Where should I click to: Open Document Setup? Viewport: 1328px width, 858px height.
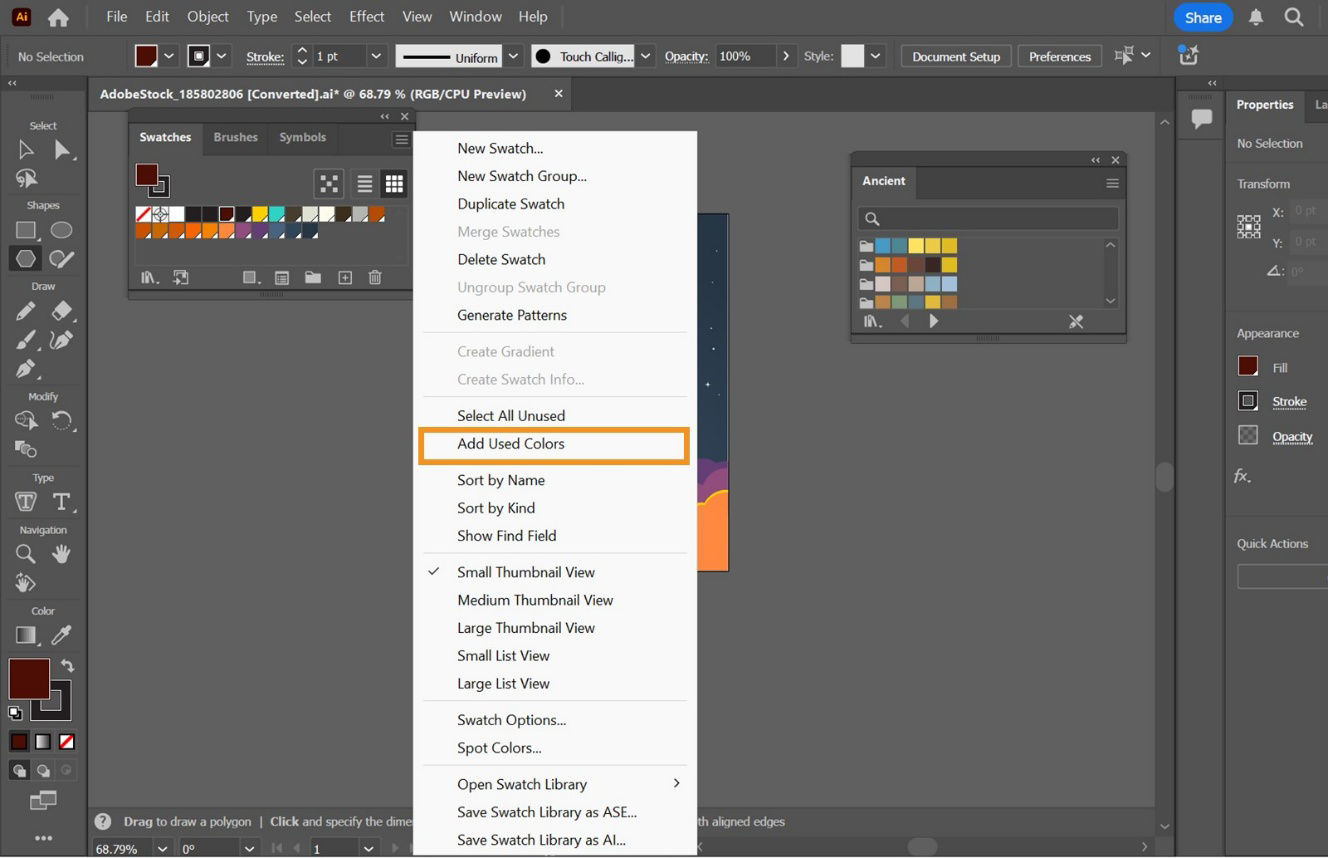point(955,56)
